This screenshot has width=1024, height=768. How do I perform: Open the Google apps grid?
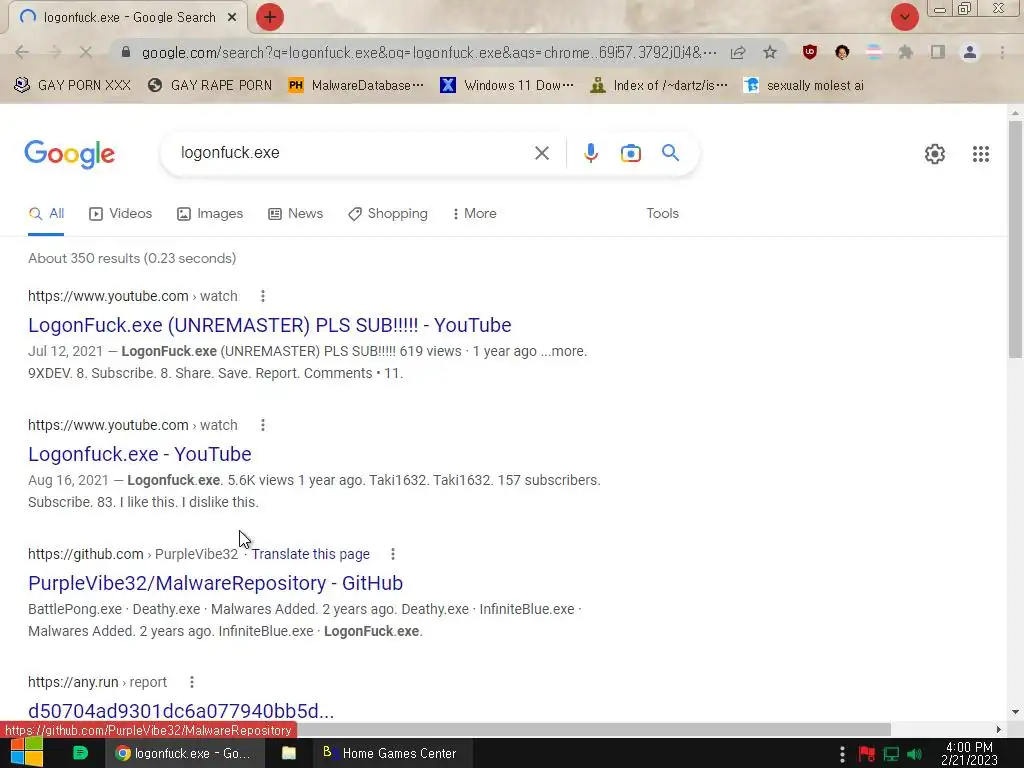[x=980, y=154]
